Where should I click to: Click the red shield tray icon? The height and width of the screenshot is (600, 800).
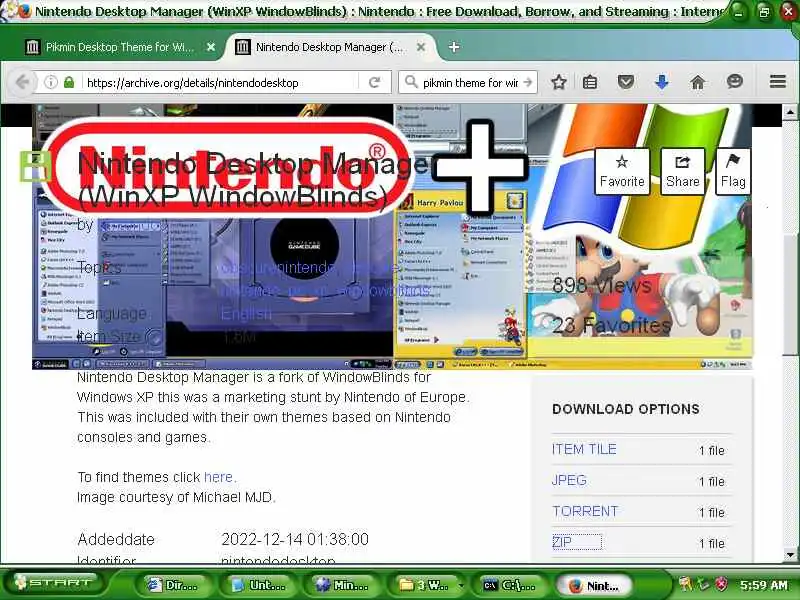[x=721, y=584]
